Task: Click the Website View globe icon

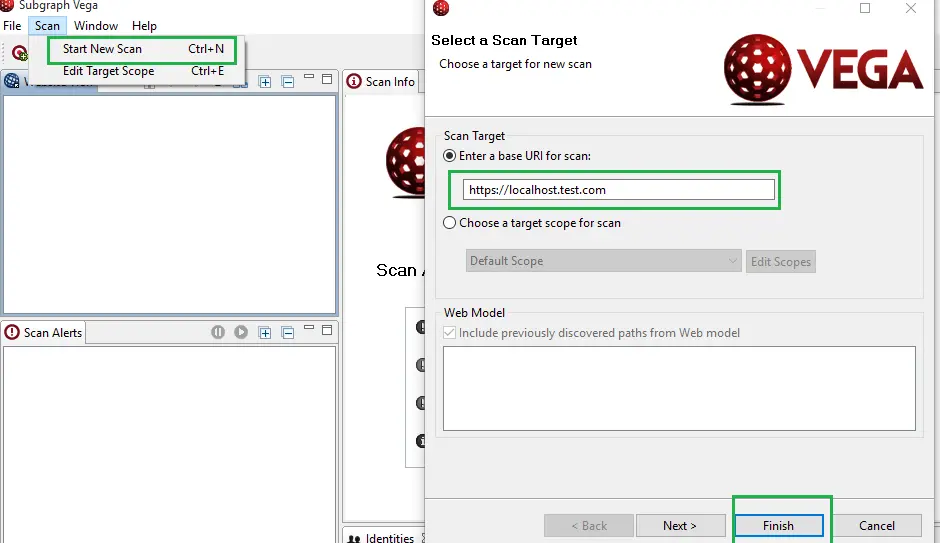Action: click(11, 80)
